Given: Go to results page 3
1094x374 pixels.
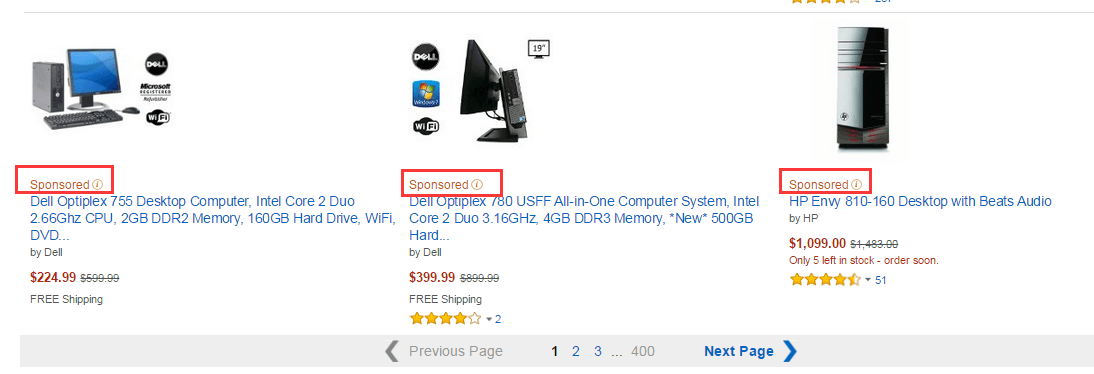Looking at the screenshot, I should pos(598,352).
